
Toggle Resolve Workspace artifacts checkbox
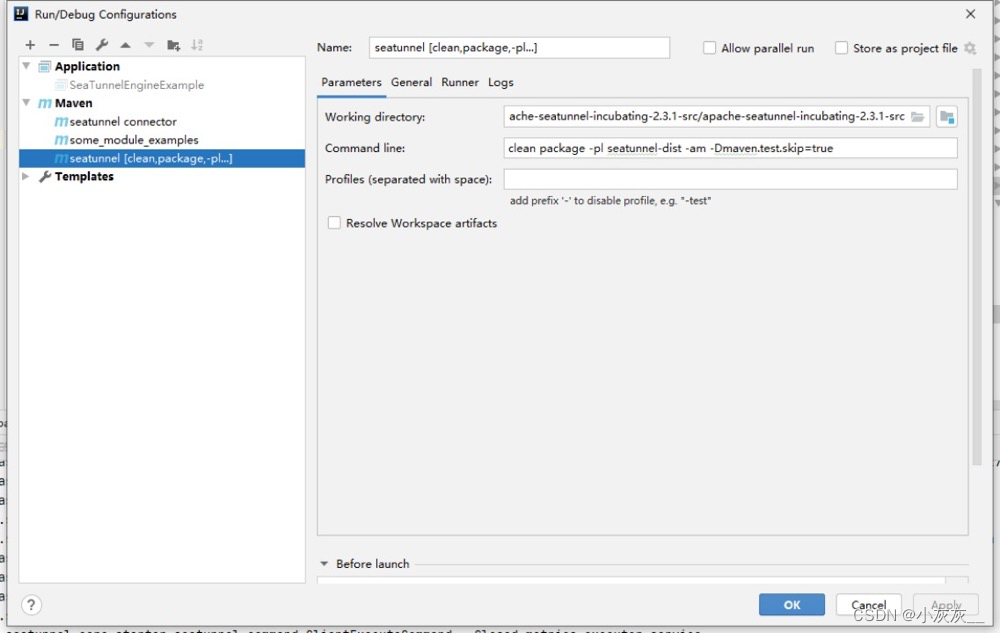click(334, 223)
